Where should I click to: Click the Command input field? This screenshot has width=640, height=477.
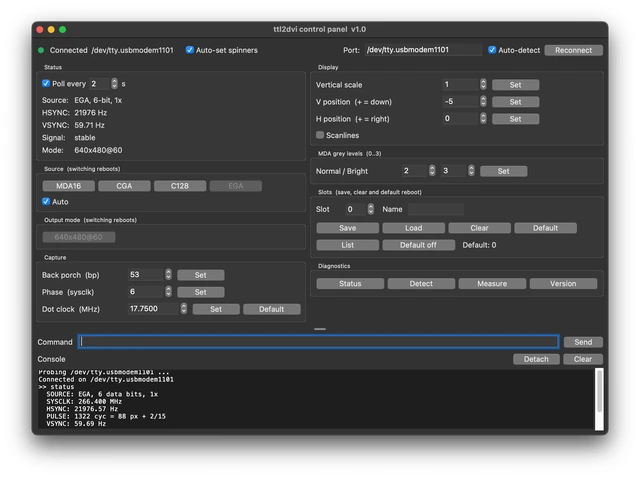(318, 342)
